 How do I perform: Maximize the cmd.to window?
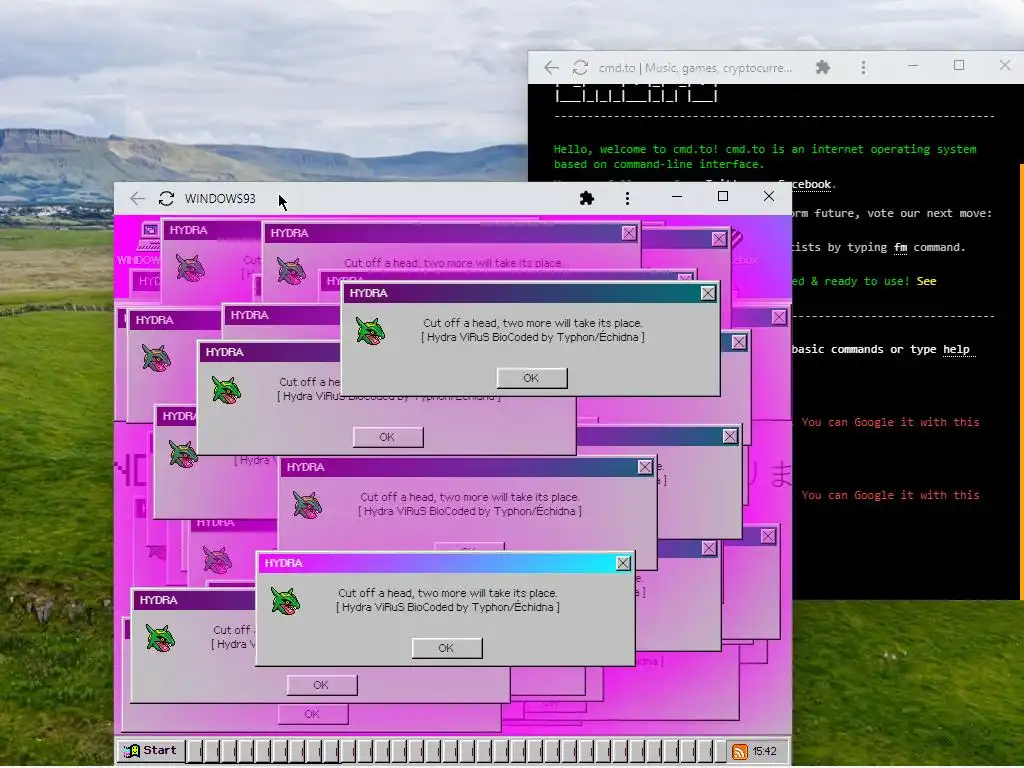point(959,65)
